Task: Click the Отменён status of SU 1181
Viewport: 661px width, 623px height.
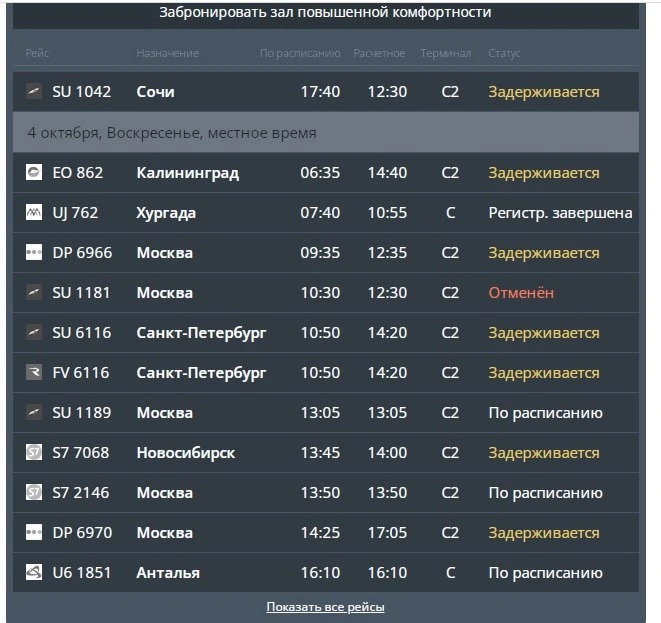Action: click(521, 292)
